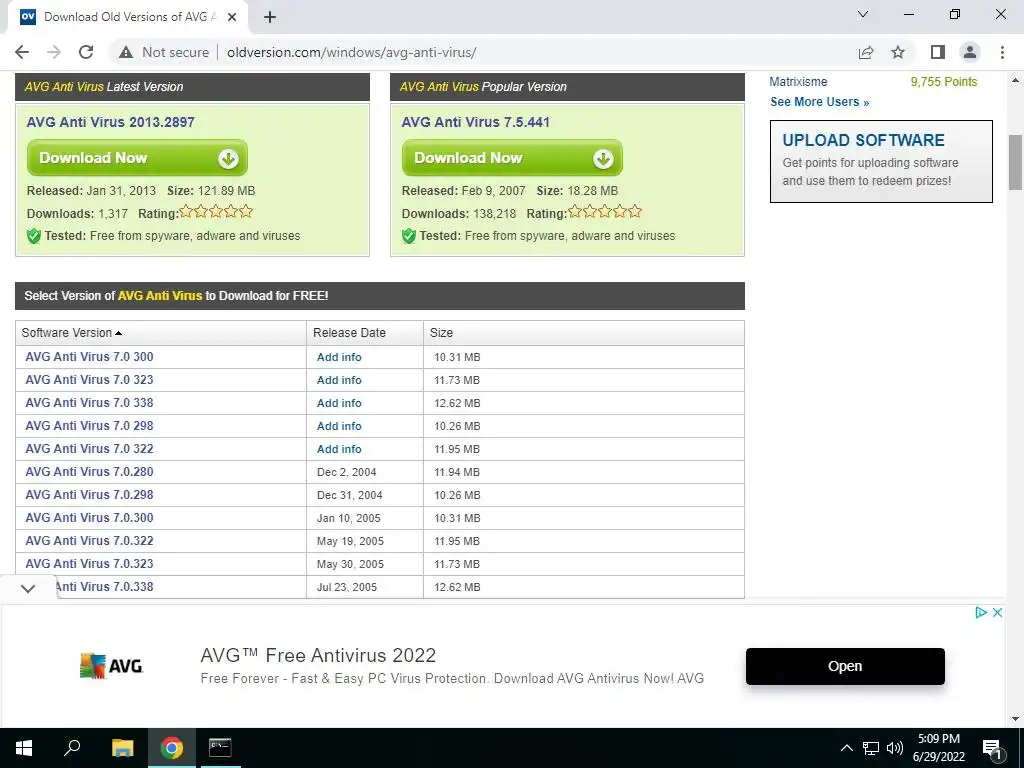Image resolution: width=1024 pixels, height=768 pixels.
Task: Click the address bar URL oldversion.com
Action: coord(351,52)
